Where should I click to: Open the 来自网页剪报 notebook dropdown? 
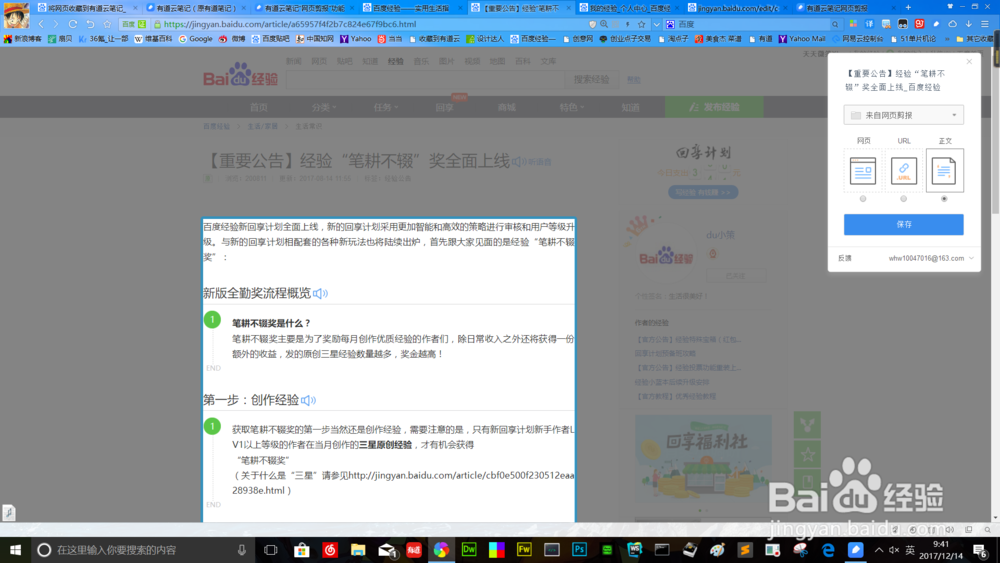(904, 115)
